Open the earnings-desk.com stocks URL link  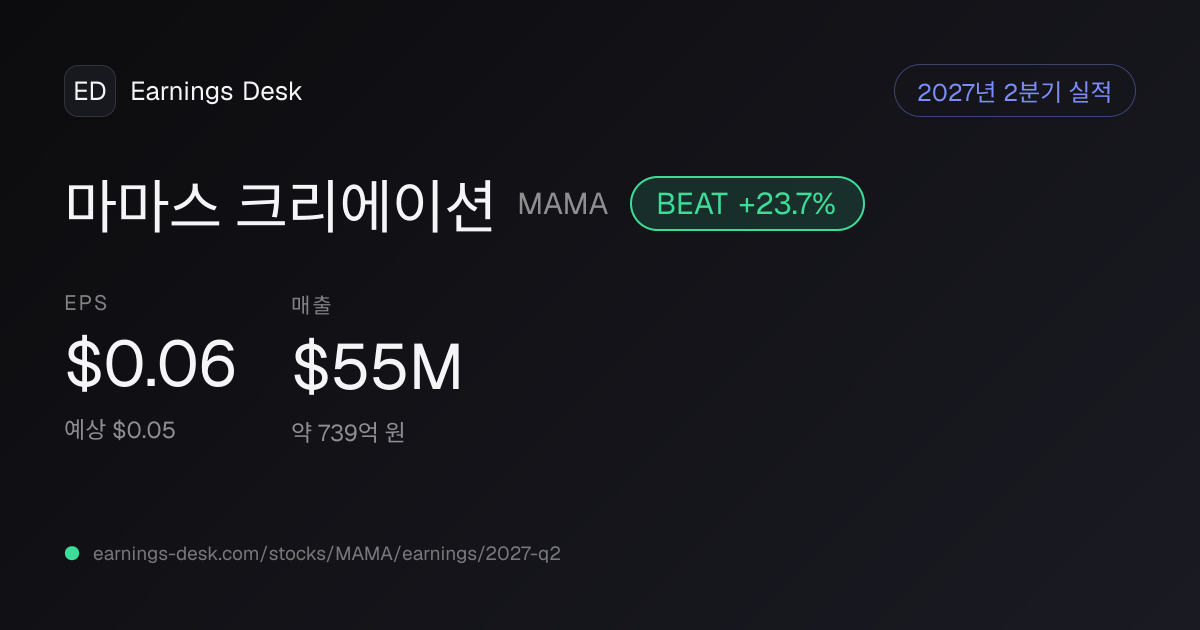coord(327,553)
